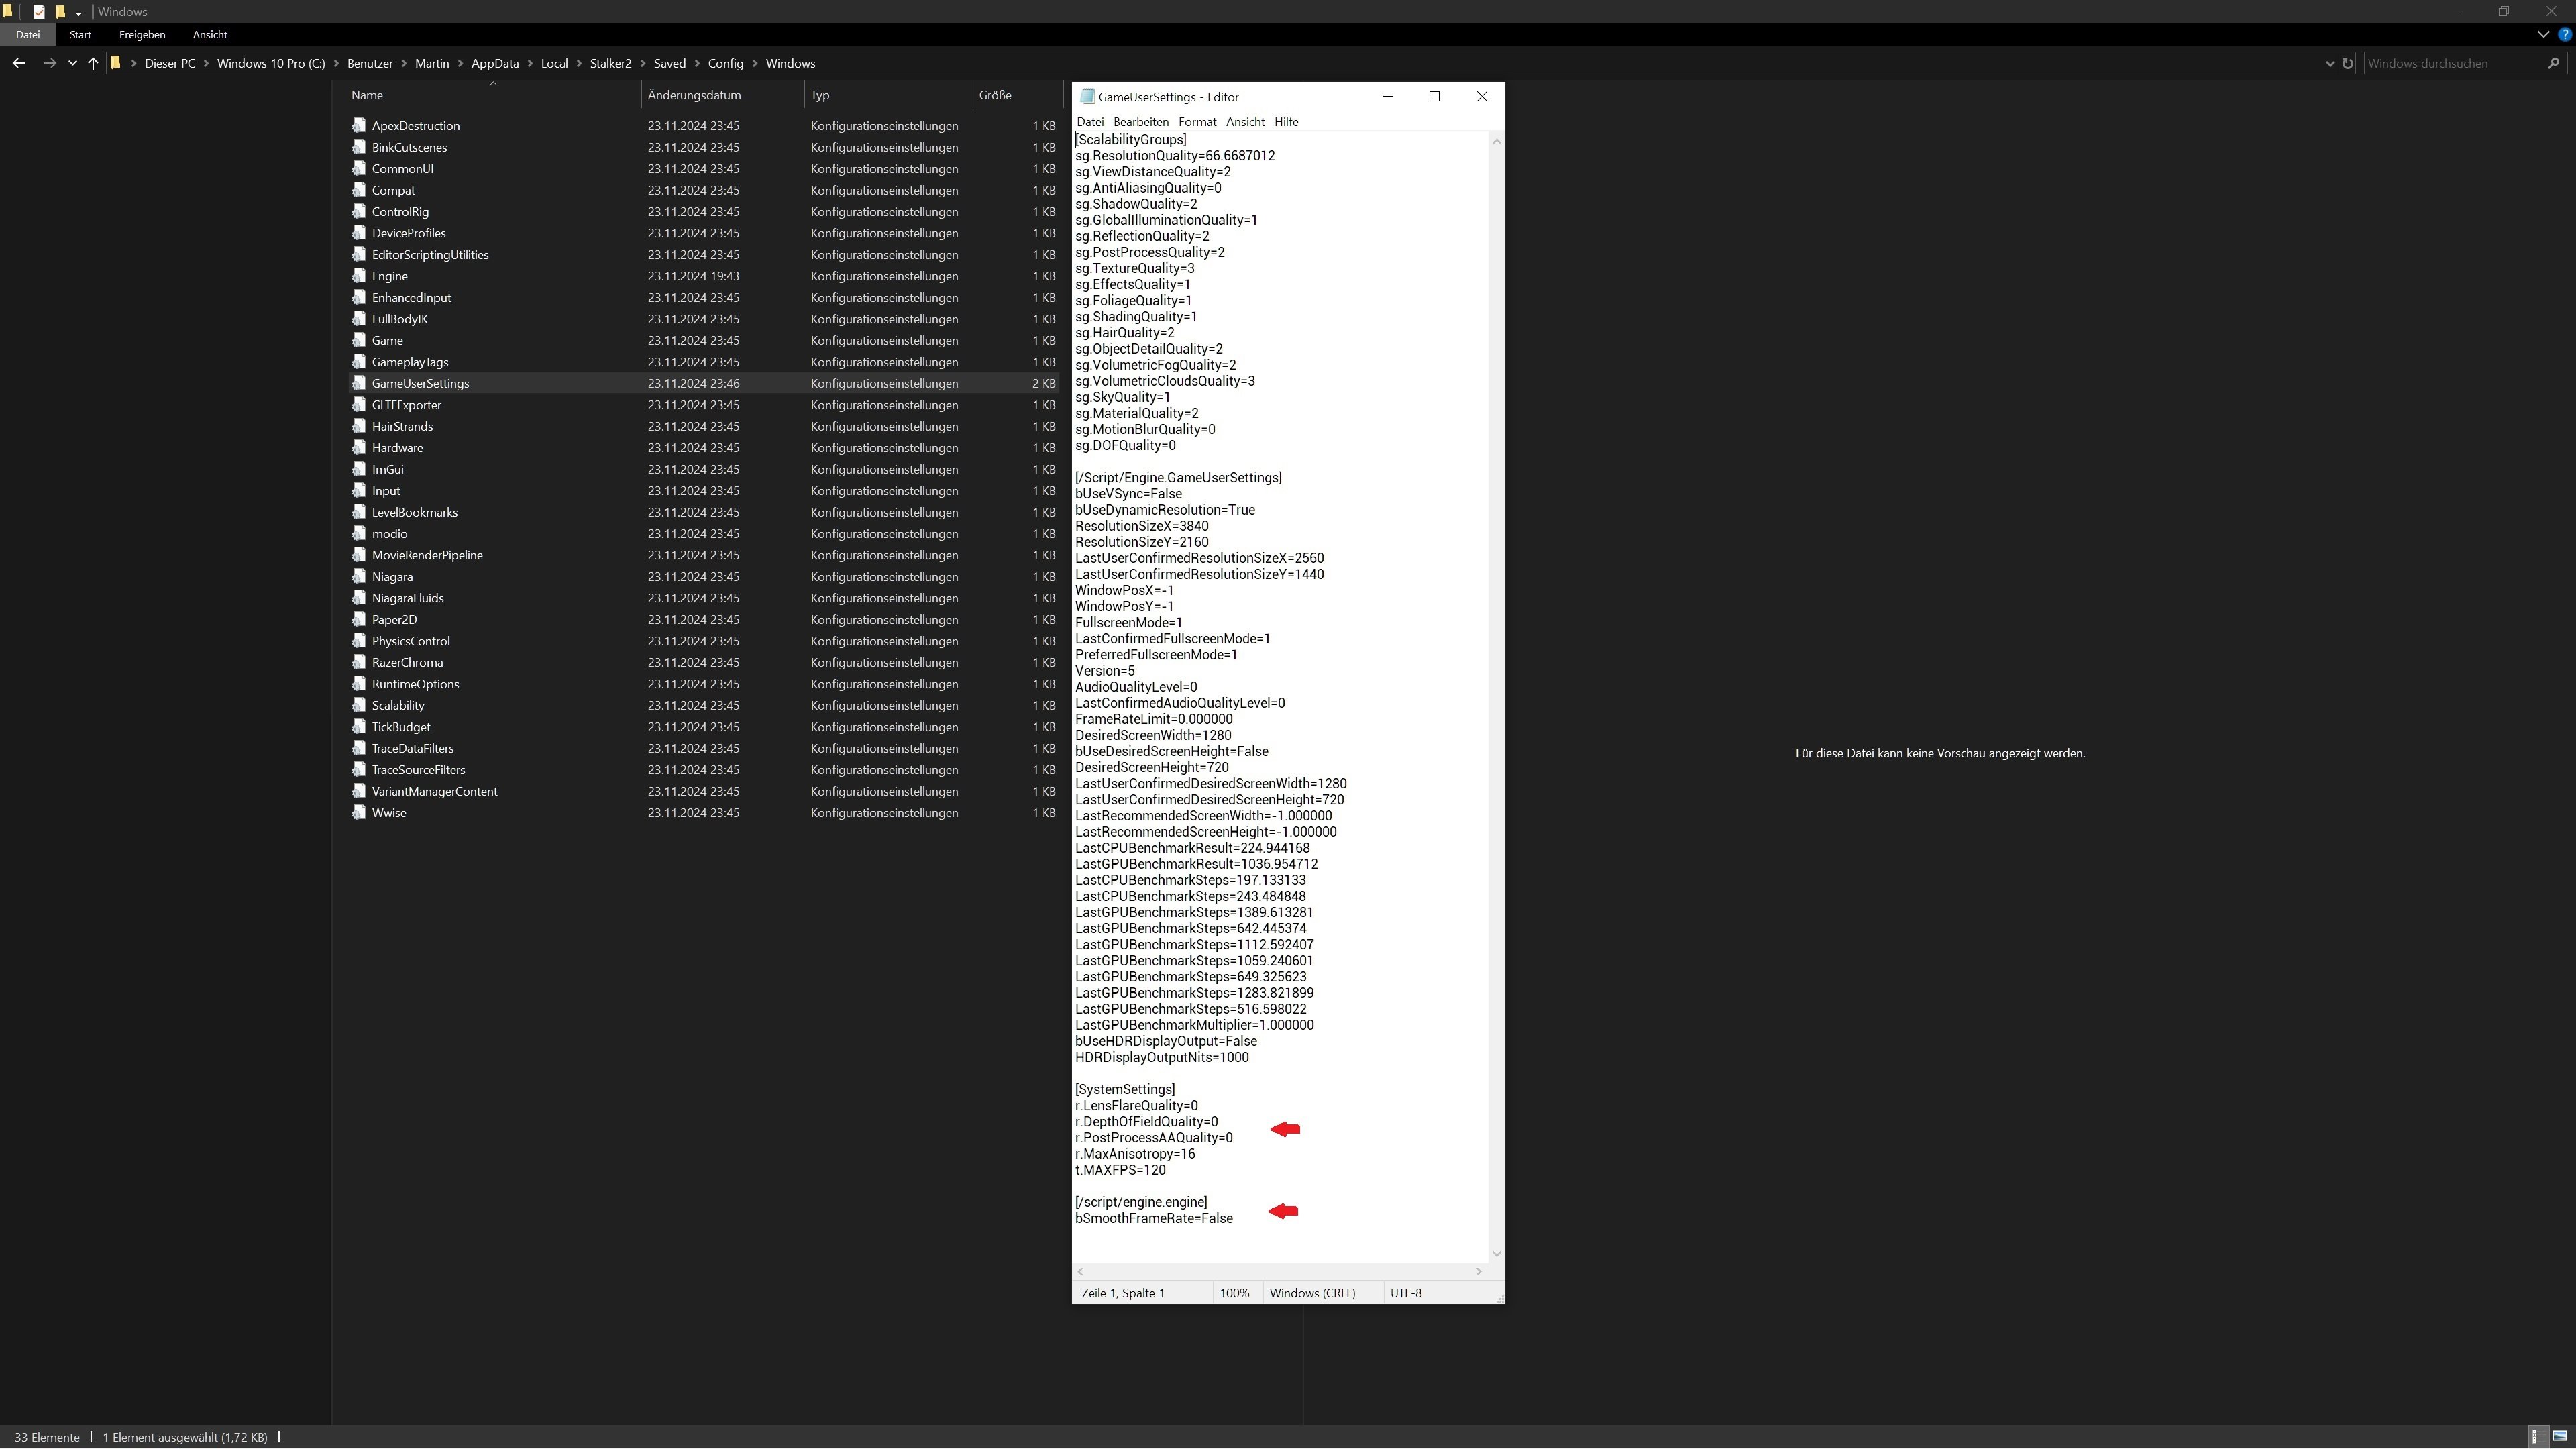Open the Ansicht menu in the Editor window
Screen dimensions: 2576x1449
(1245, 122)
